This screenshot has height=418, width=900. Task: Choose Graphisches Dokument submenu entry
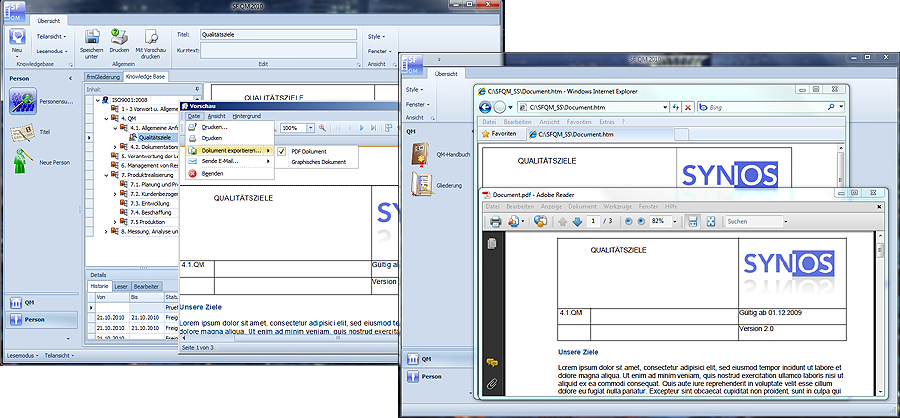319,162
